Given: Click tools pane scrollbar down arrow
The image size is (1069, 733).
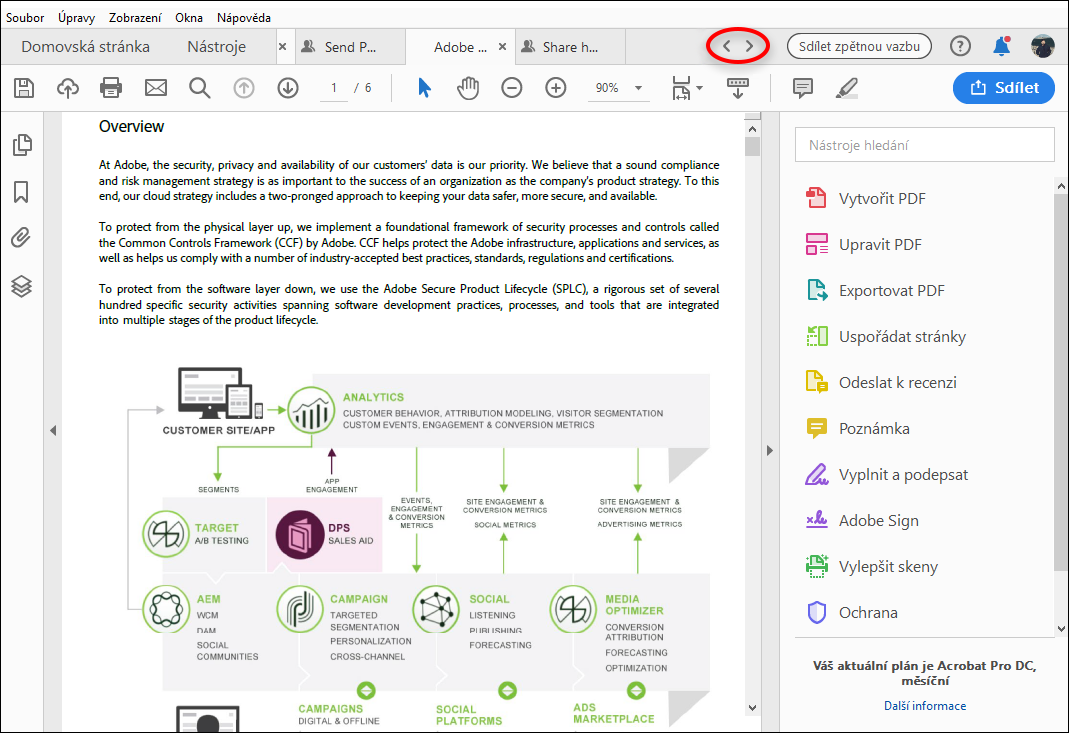Looking at the screenshot, I should pyautogui.click(x=1061, y=629).
